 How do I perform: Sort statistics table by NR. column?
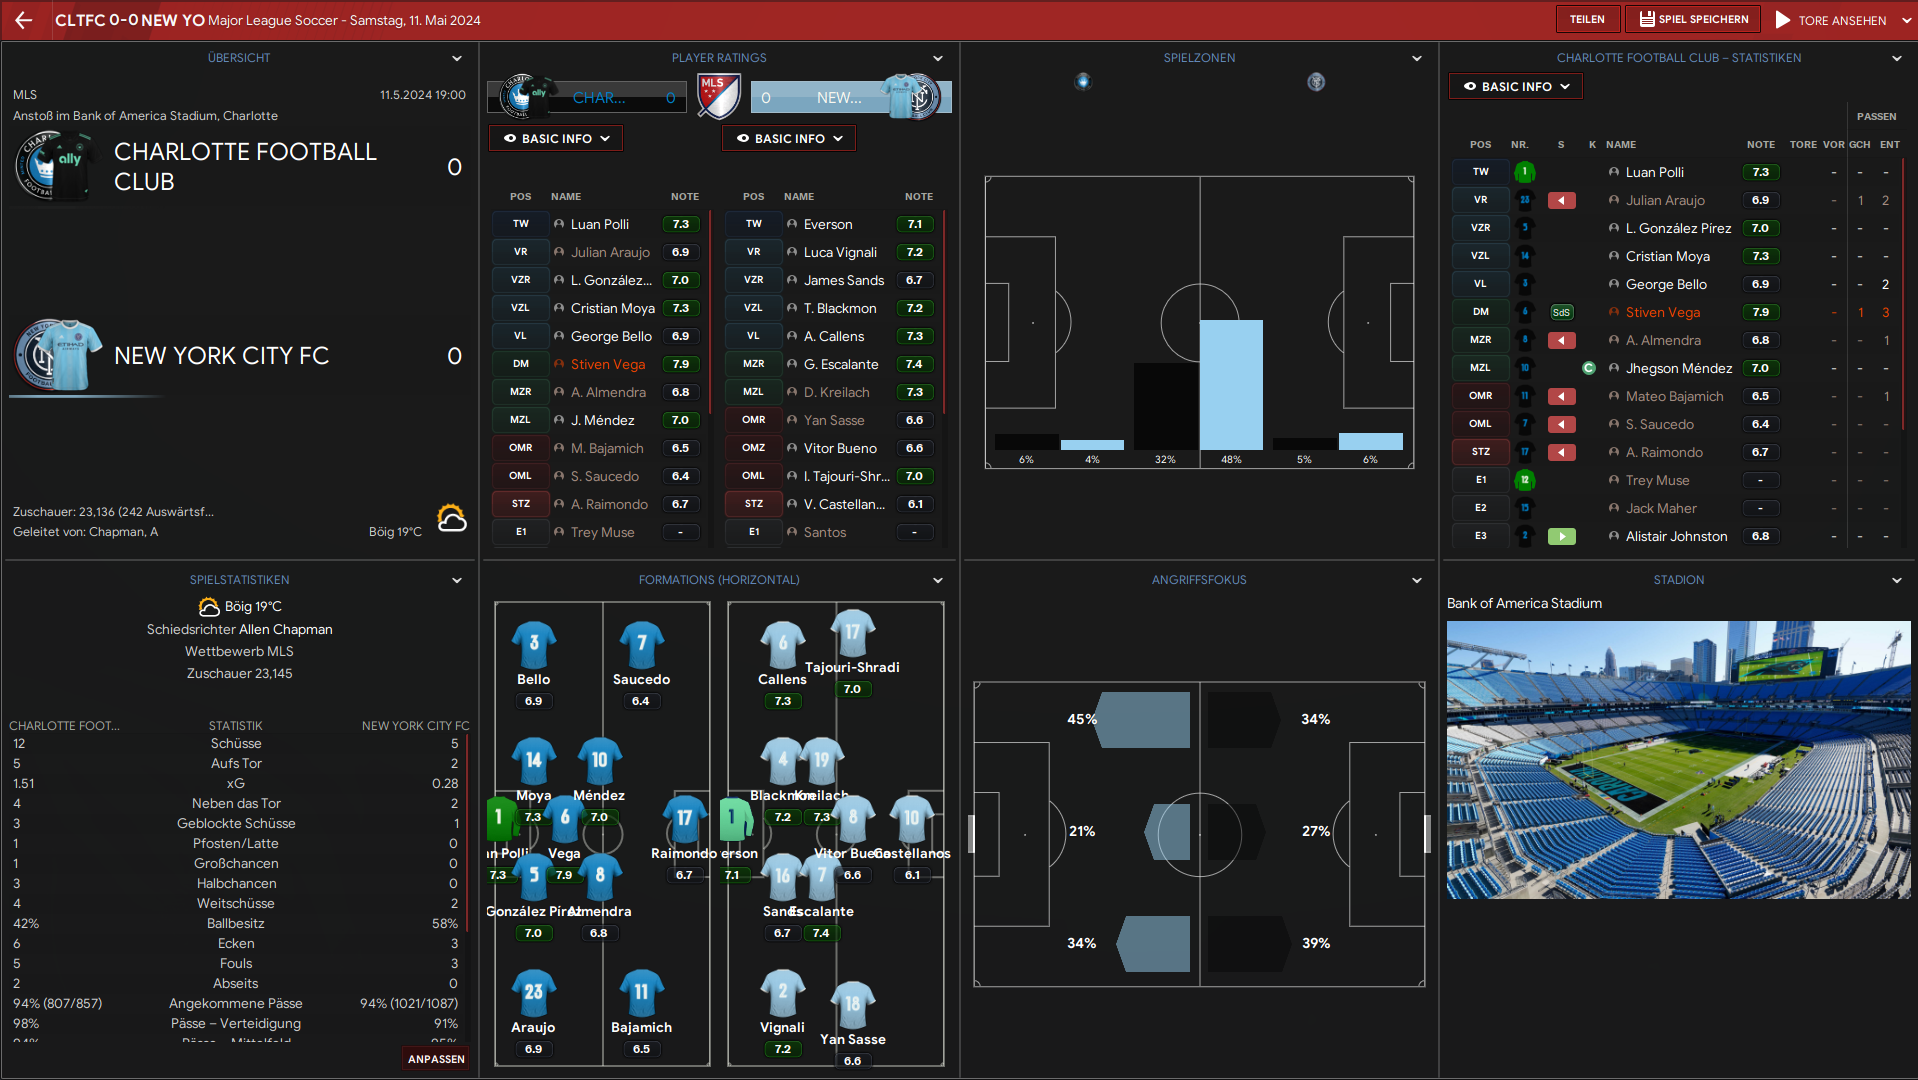coord(1520,145)
